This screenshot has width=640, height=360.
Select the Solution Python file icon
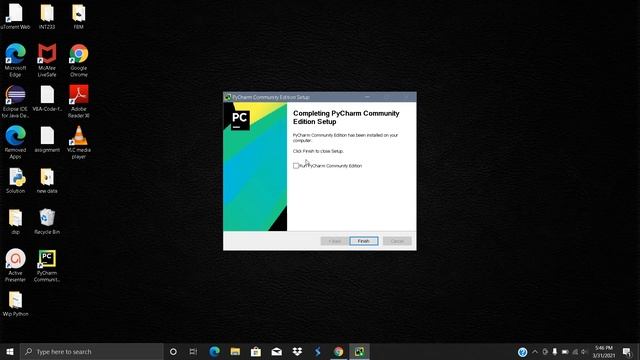pos(15,180)
